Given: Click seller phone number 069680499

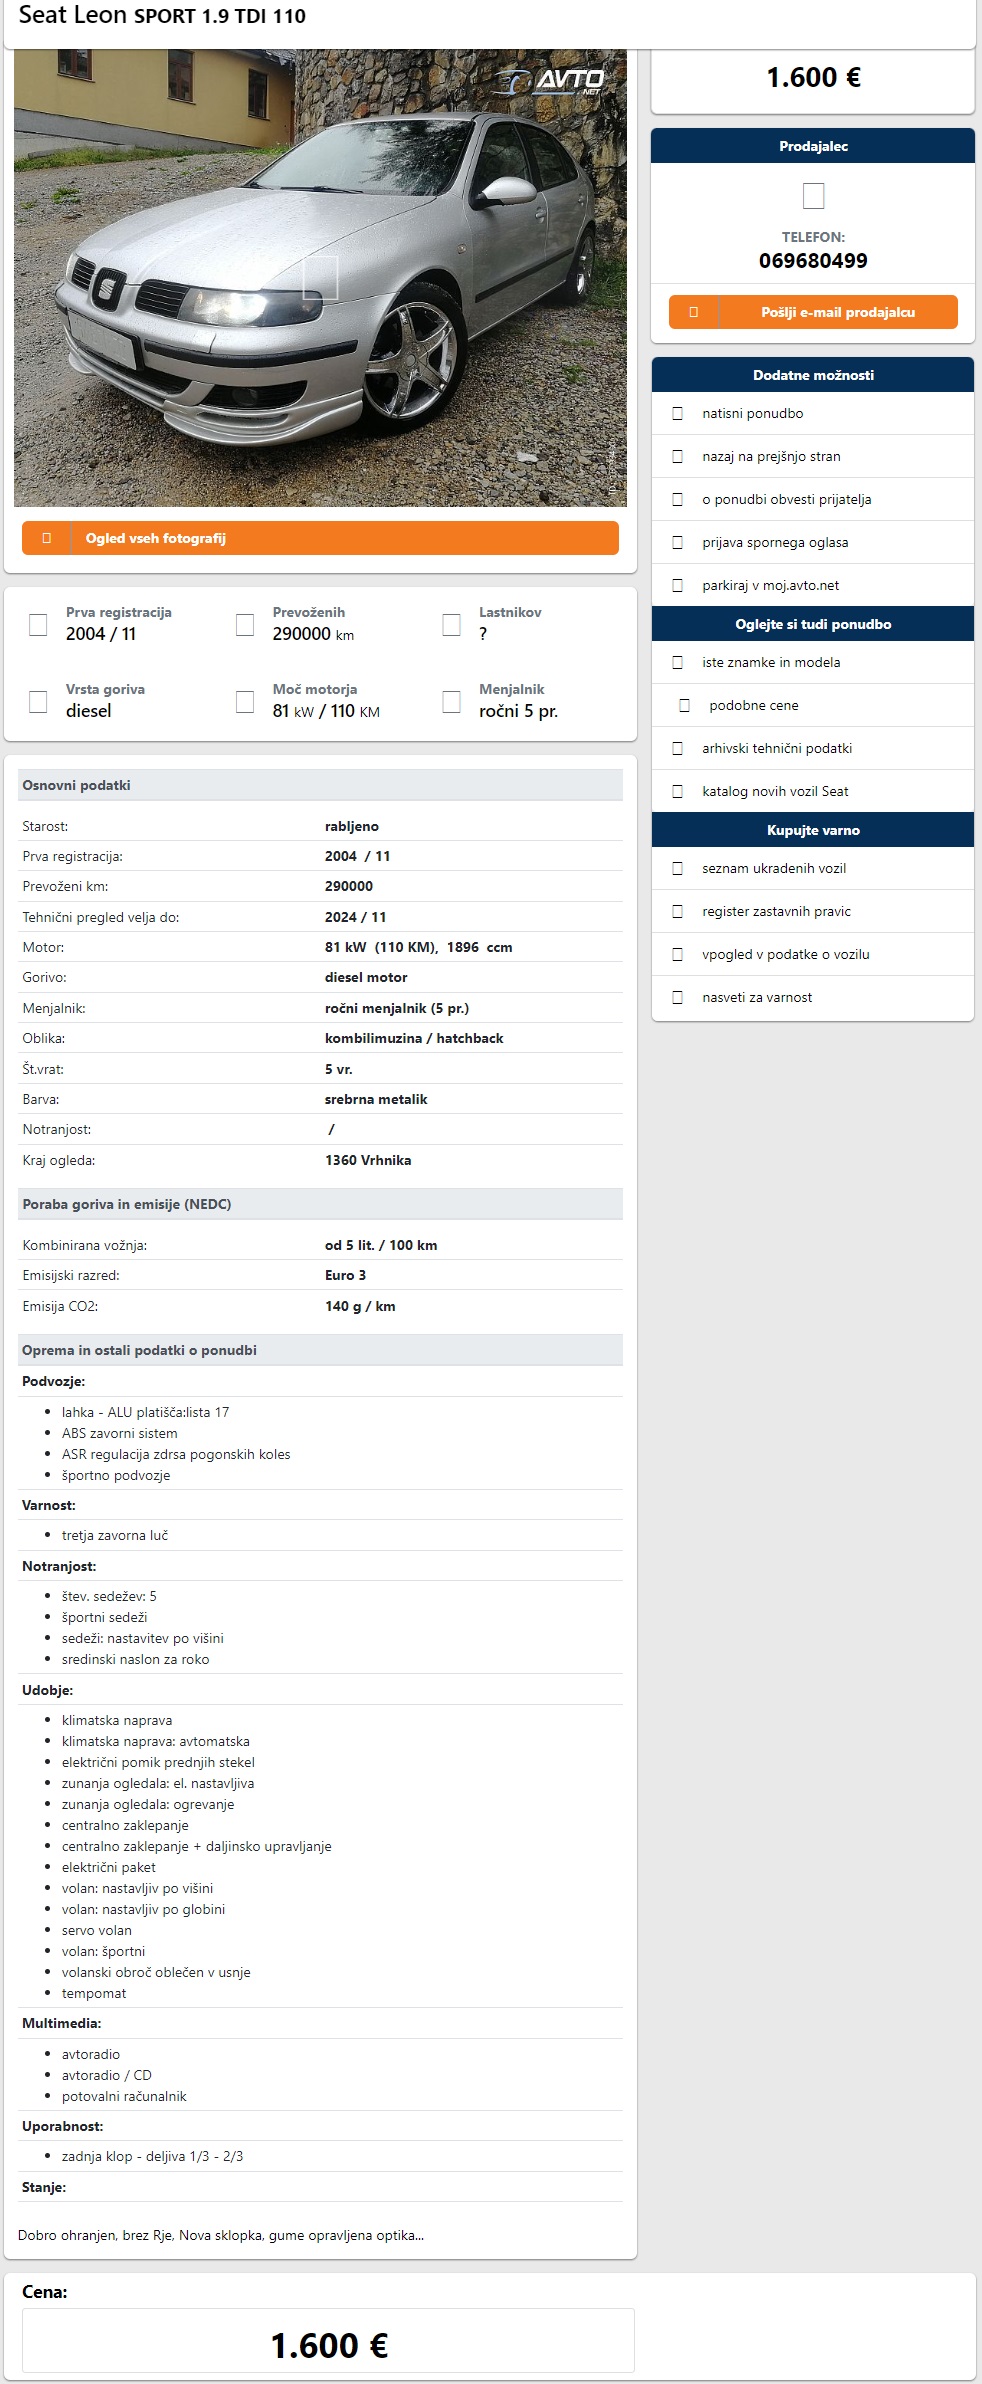Looking at the screenshot, I should 813,261.
